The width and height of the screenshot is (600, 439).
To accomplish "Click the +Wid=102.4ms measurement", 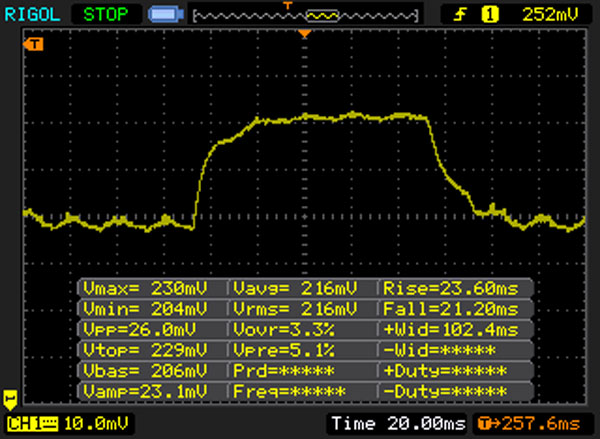I will [451, 330].
